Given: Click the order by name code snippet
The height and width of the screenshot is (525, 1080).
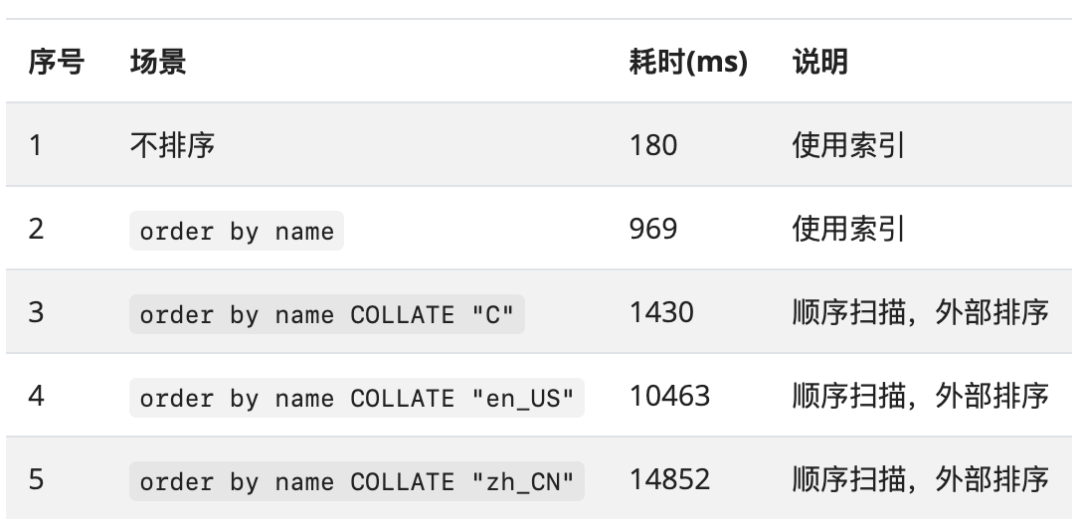Looking at the screenshot, I should click(236, 231).
